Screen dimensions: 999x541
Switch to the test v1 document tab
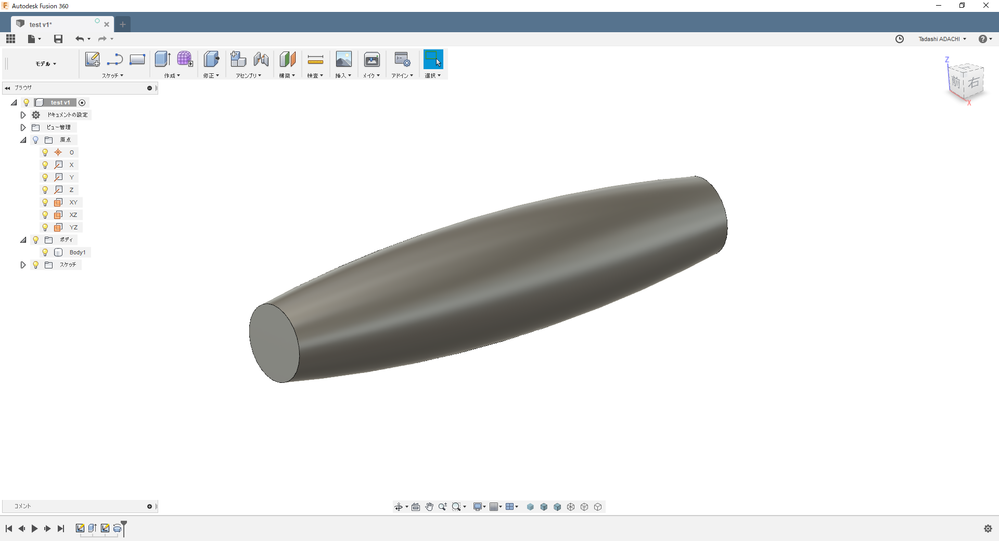pos(62,24)
